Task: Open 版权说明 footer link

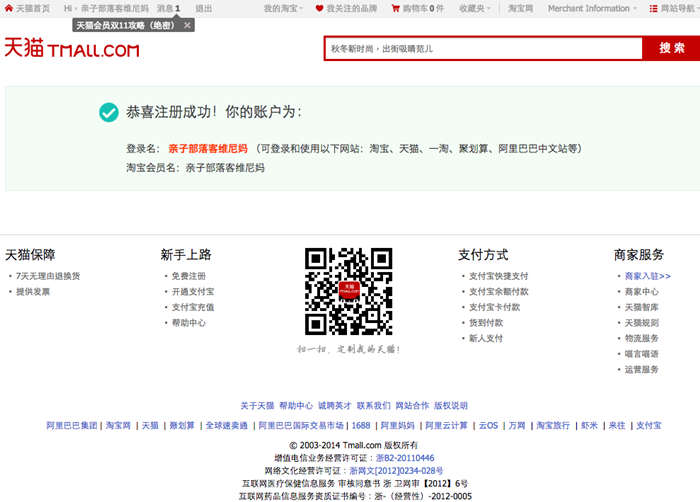Action: click(451, 406)
